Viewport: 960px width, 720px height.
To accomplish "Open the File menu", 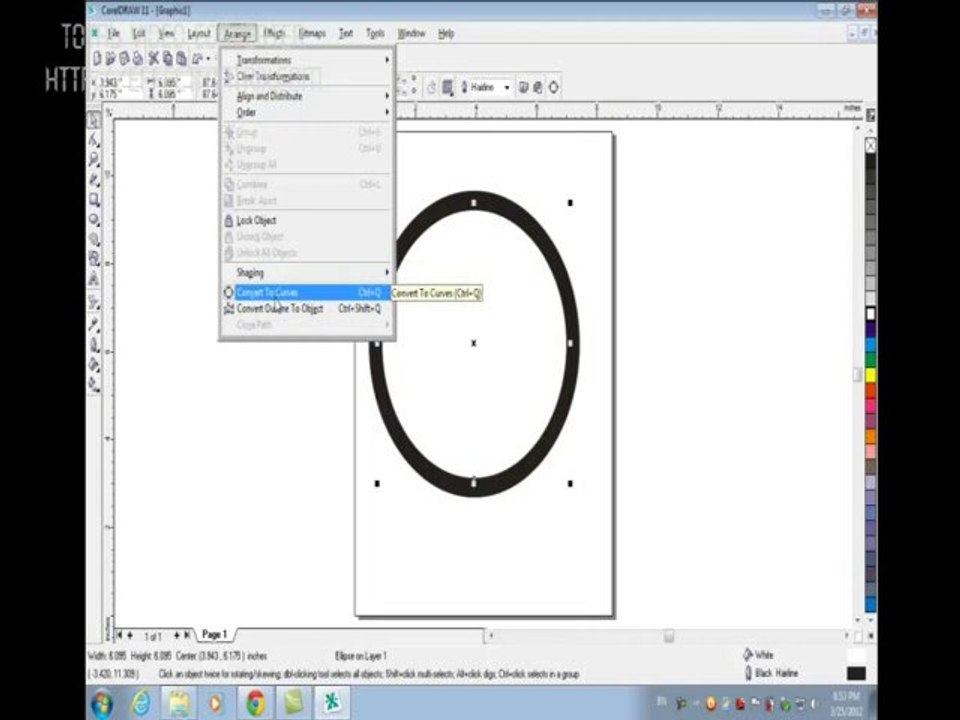I will click(114, 33).
